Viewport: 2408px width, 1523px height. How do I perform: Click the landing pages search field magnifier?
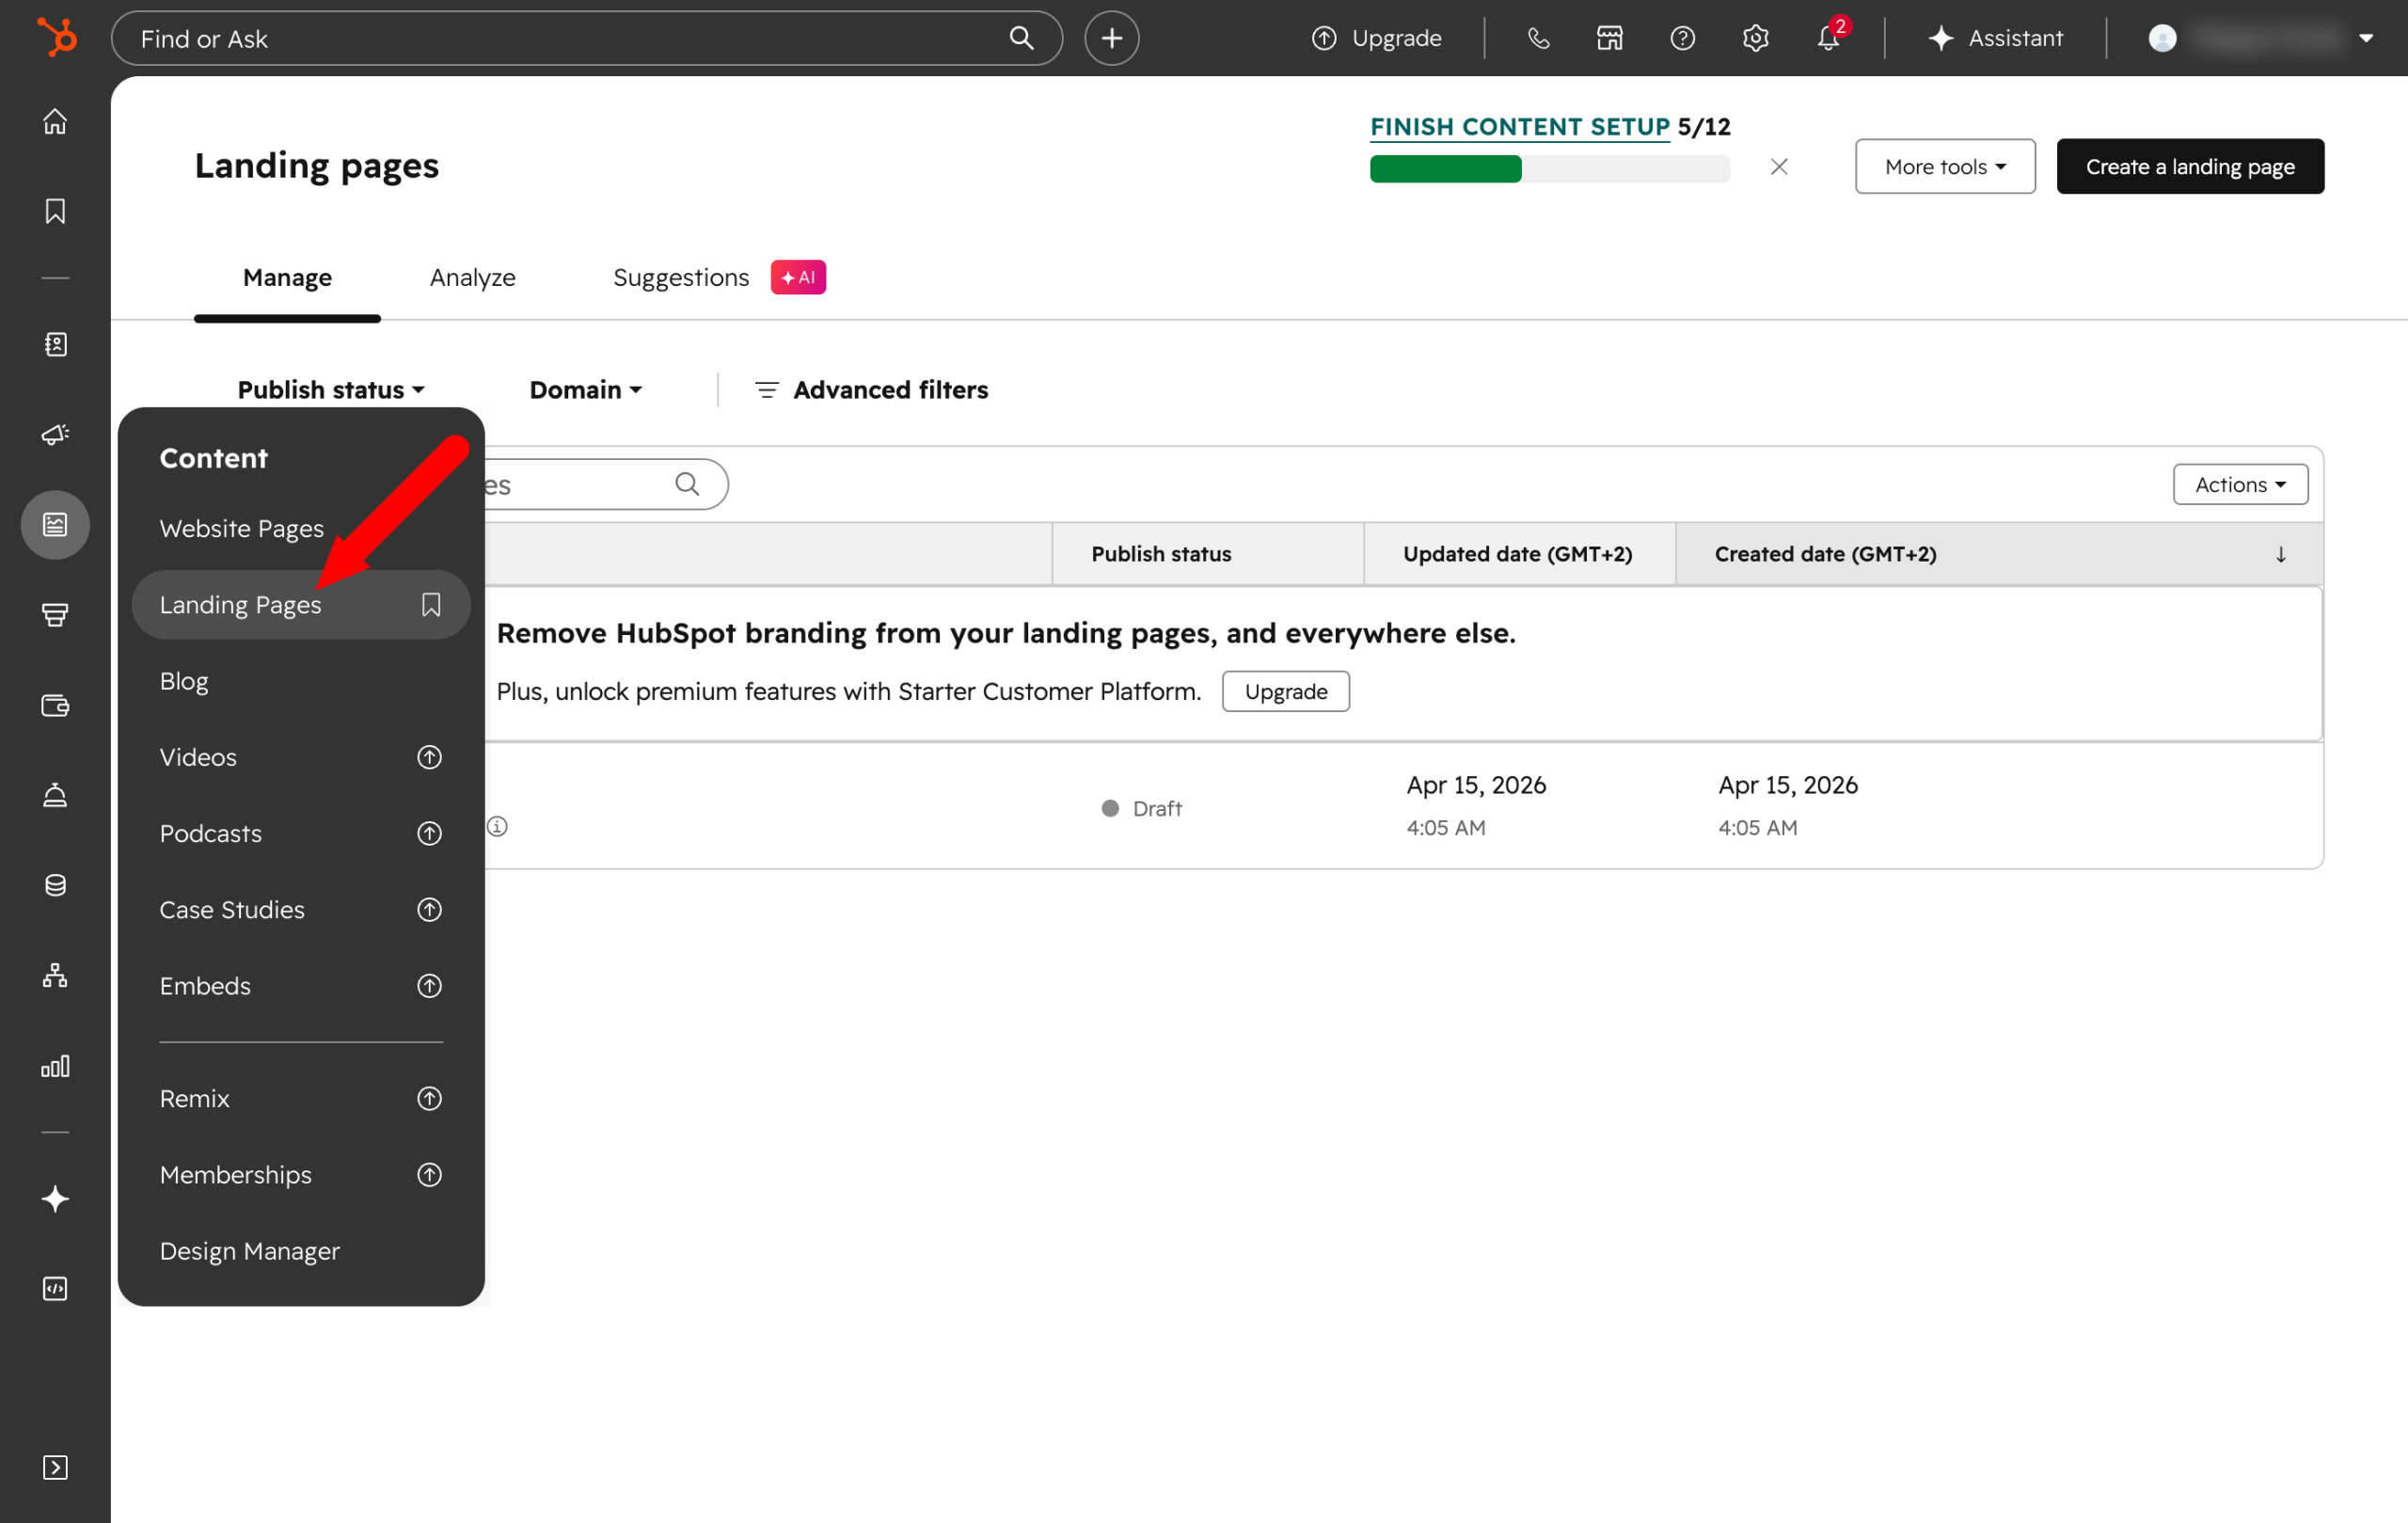(x=687, y=484)
